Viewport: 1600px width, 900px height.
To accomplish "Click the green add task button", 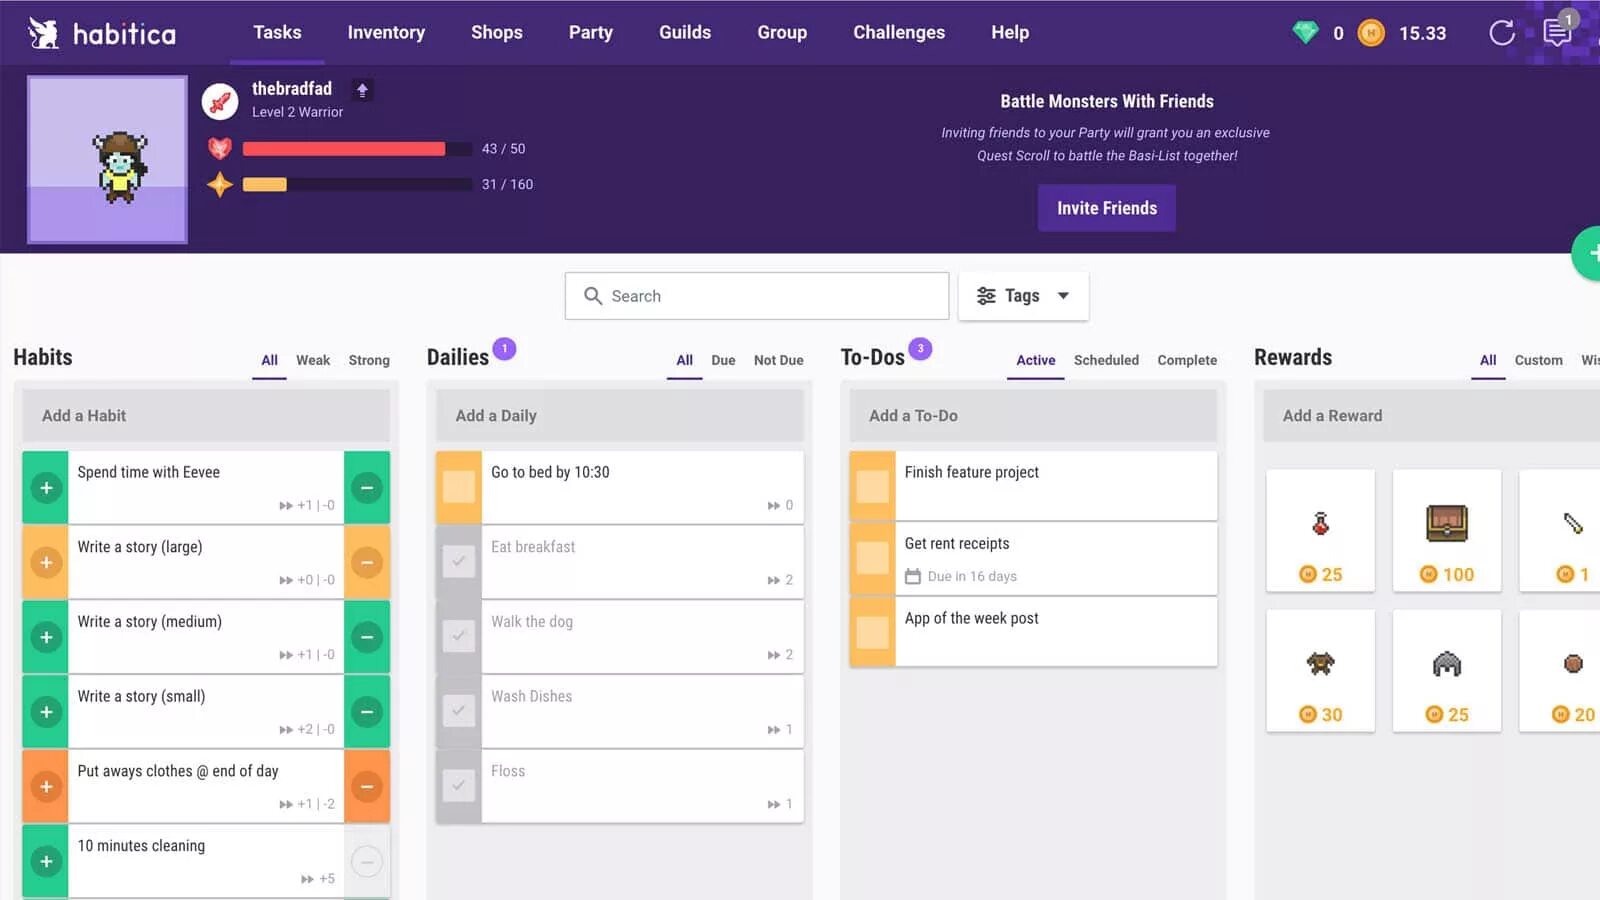I will [x=1588, y=254].
